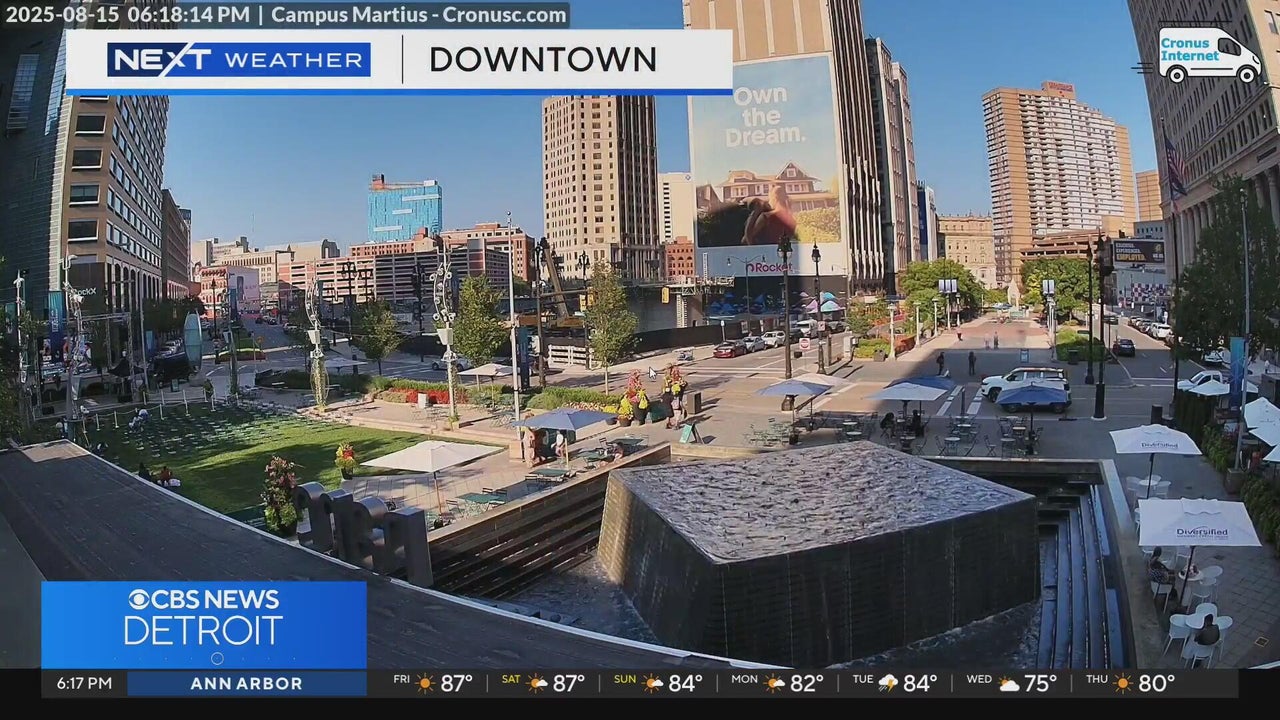Click Wednesday's 75° temperature
1280x720 pixels.
point(1041,684)
